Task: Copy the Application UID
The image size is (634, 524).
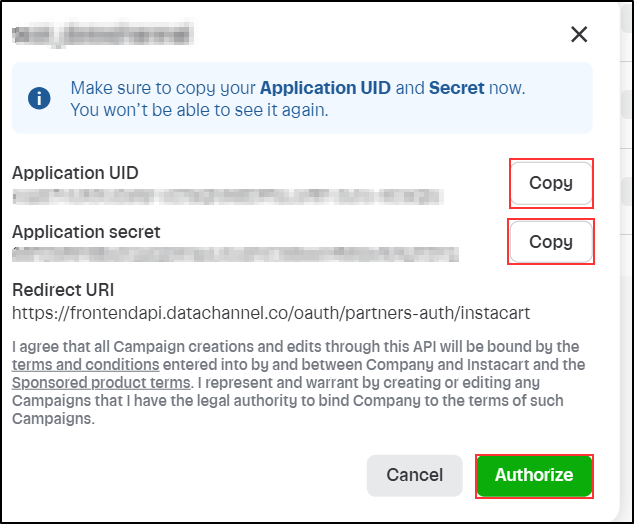Action: [x=551, y=183]
